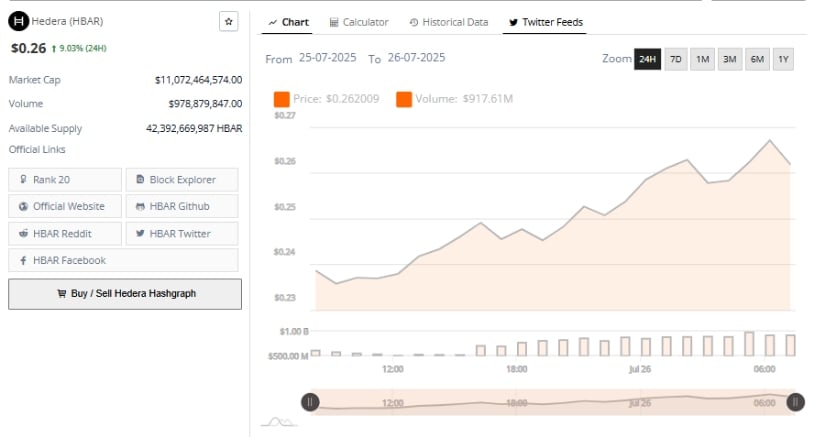The height and width of the screenshot is (437, 825).
Task: Click the Hedera (HBAR) title text
Action: pyautogui.click(x=67, y=22)
